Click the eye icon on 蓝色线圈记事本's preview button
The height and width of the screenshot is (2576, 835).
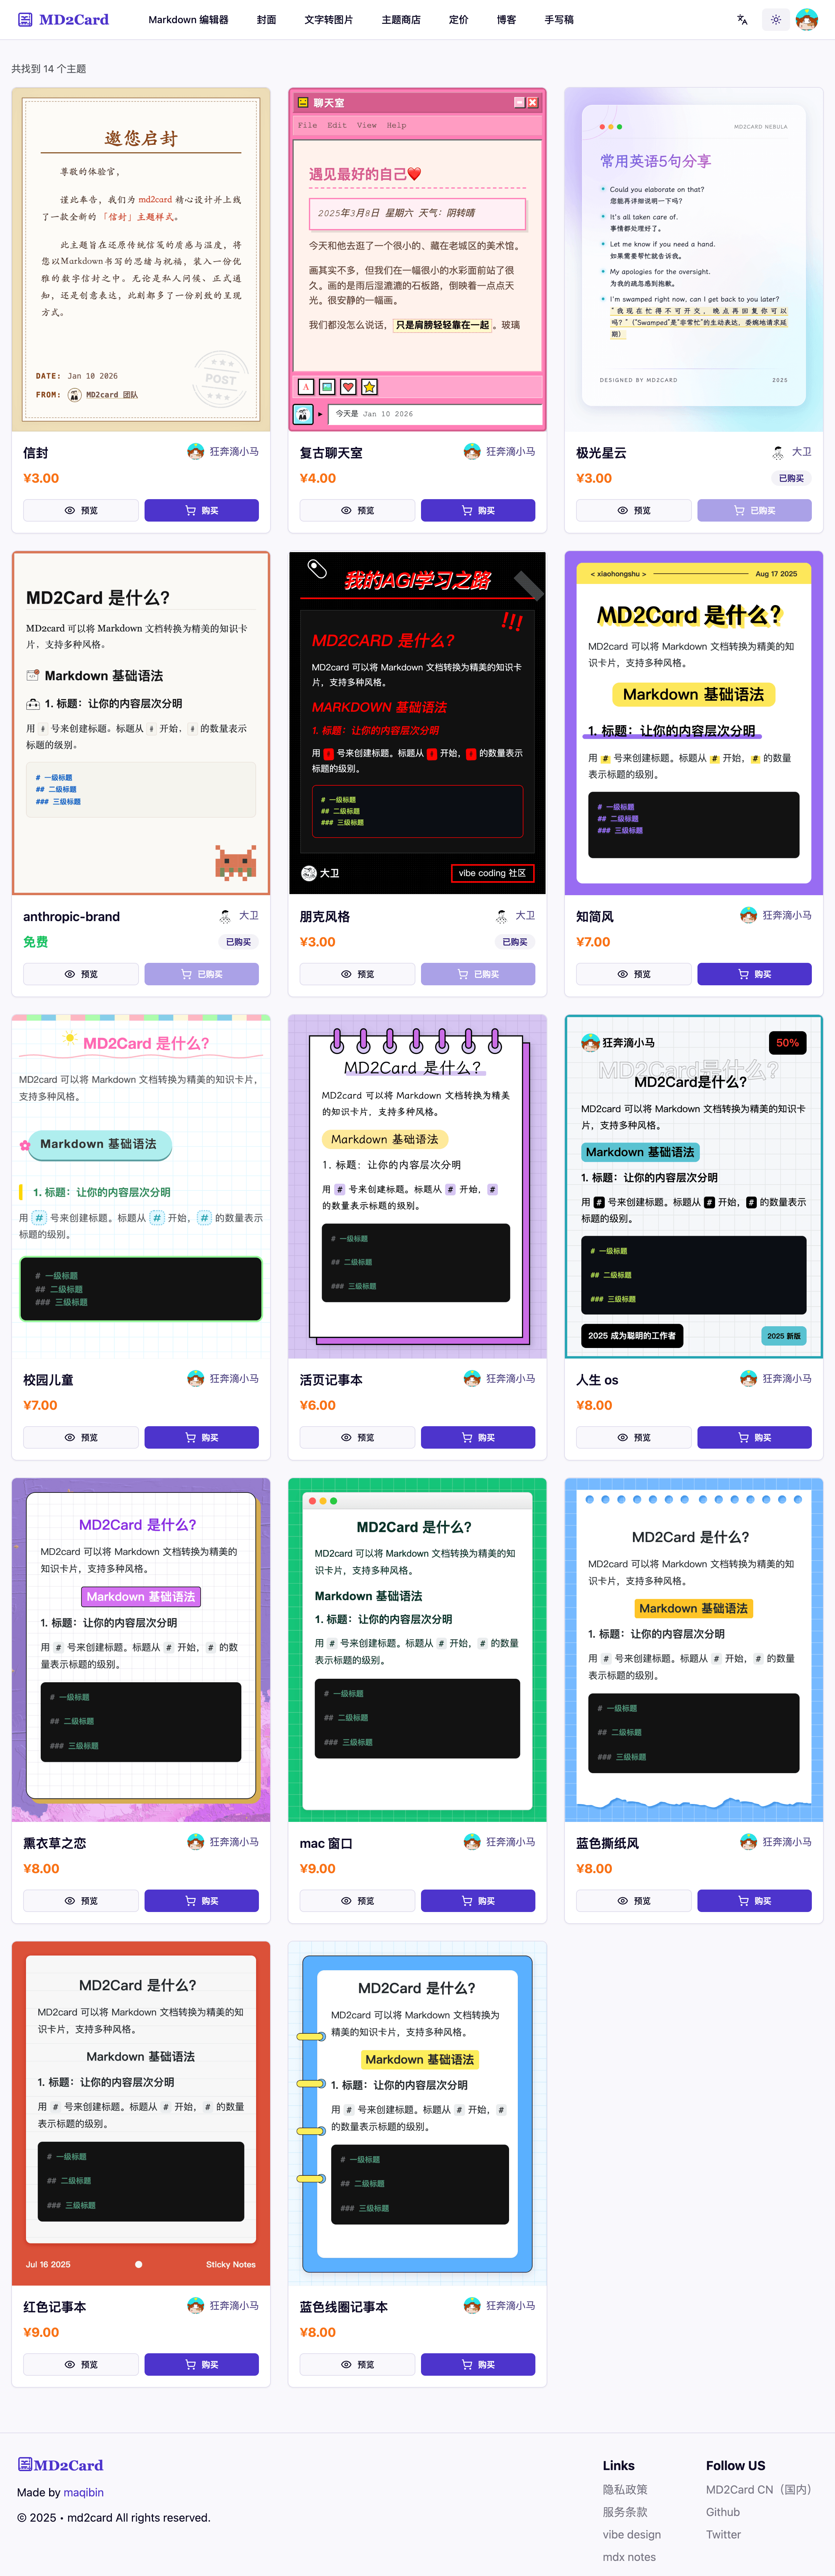[346, 2364]
